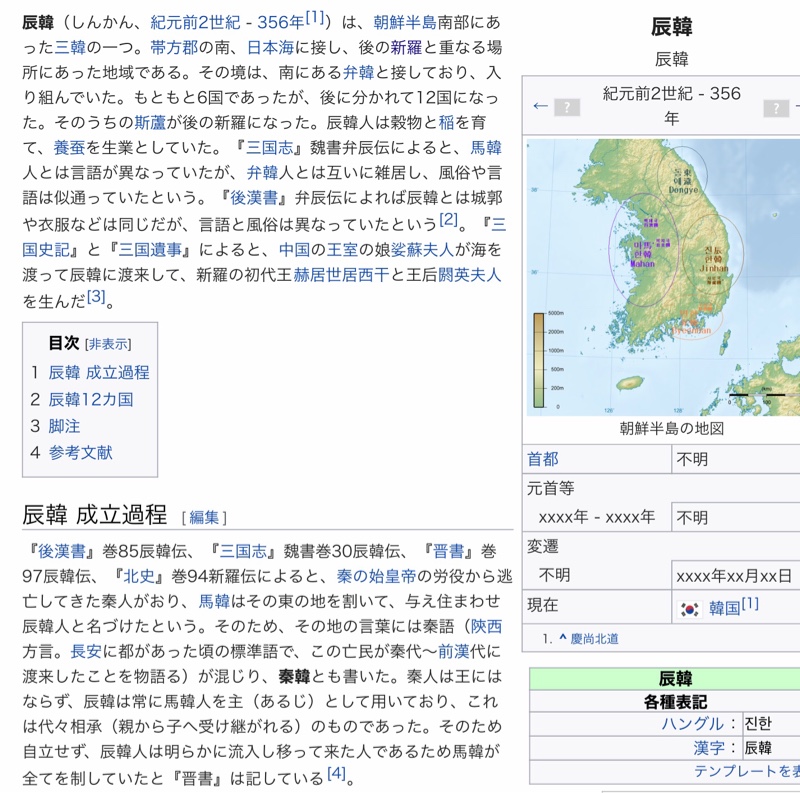Open 馬韓 link in 成立過程 section

(214, 601)
